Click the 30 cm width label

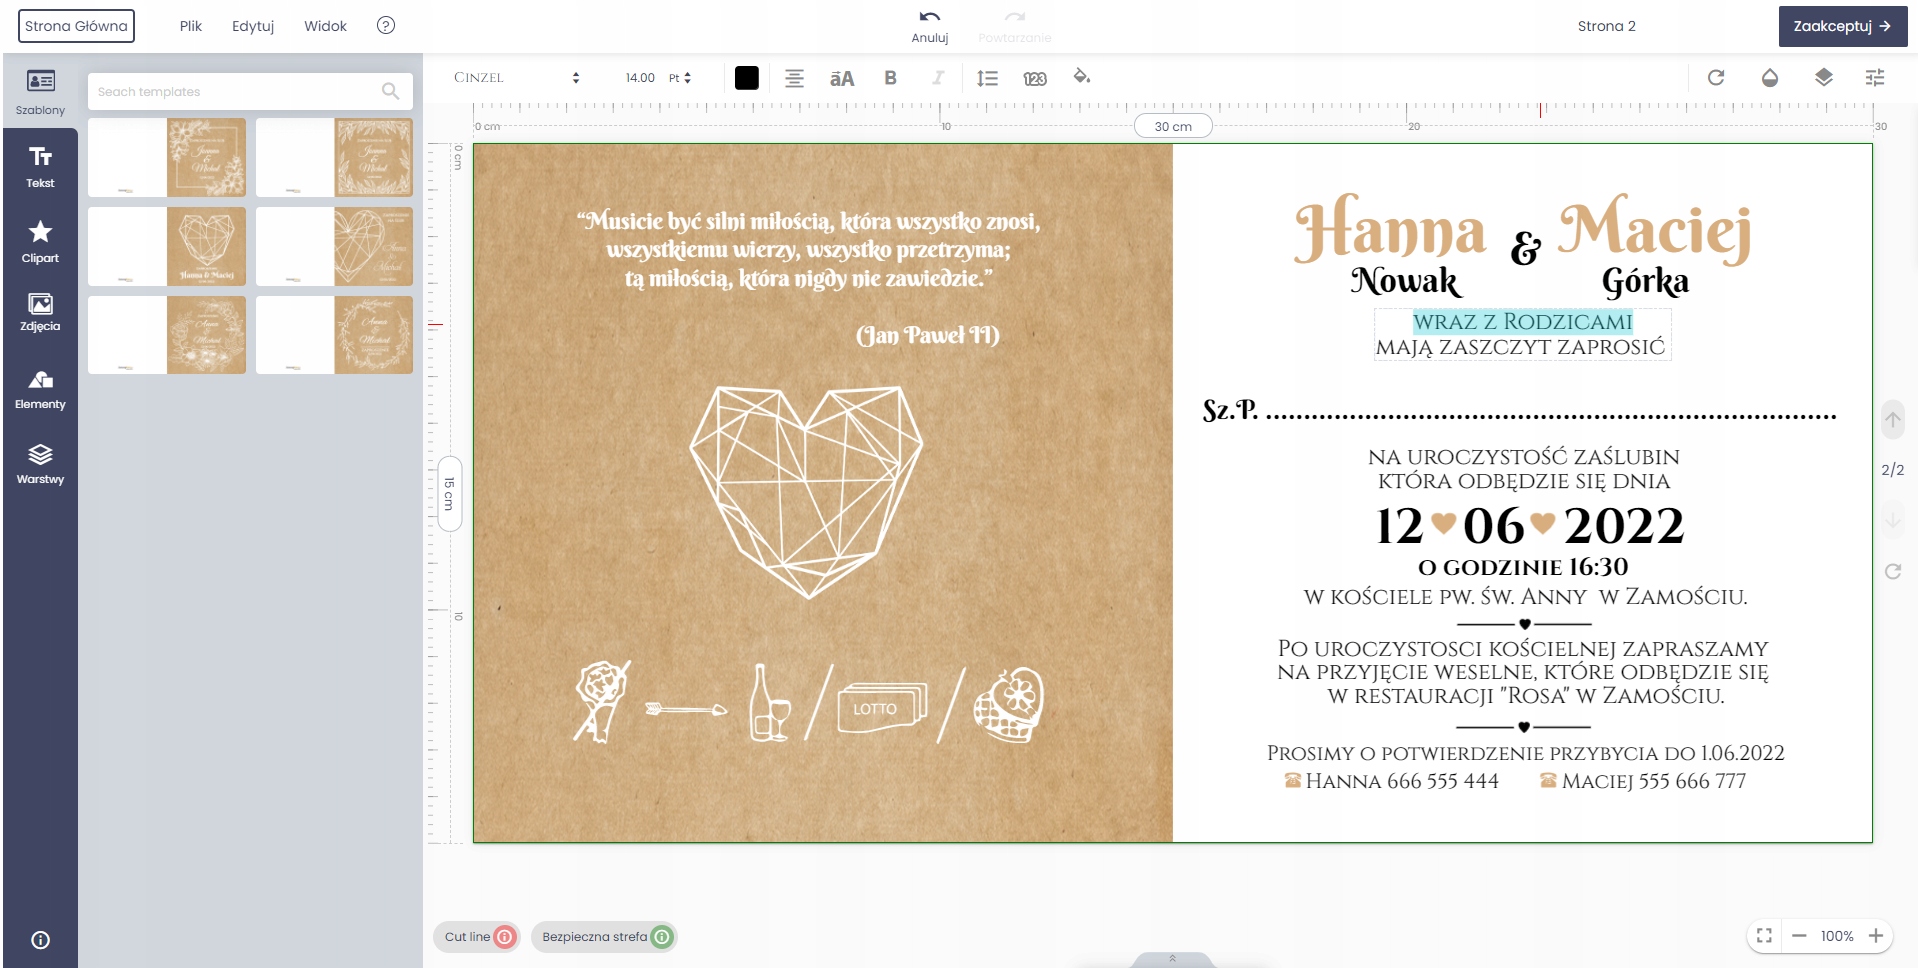click(x=1173, y=126)
